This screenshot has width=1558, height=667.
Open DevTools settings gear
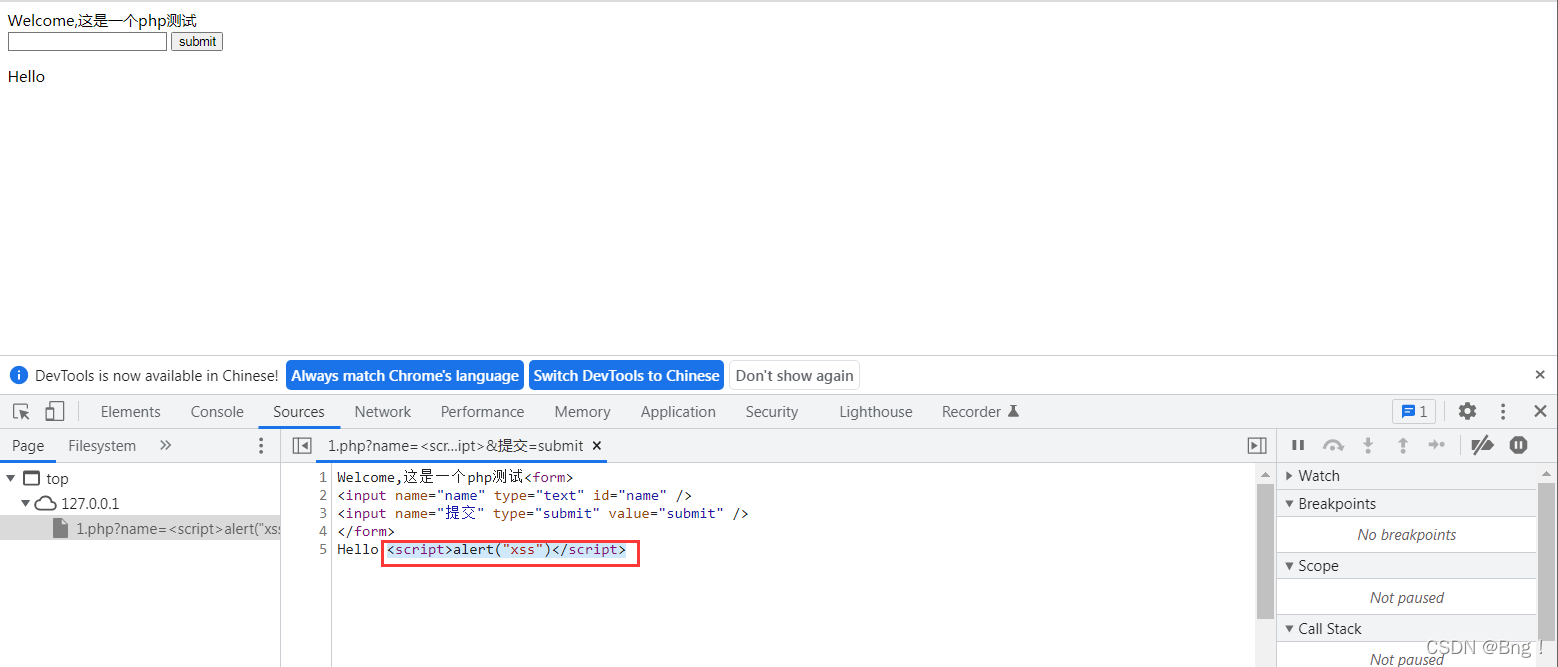pyautogui.click(x=1467, y=411)
